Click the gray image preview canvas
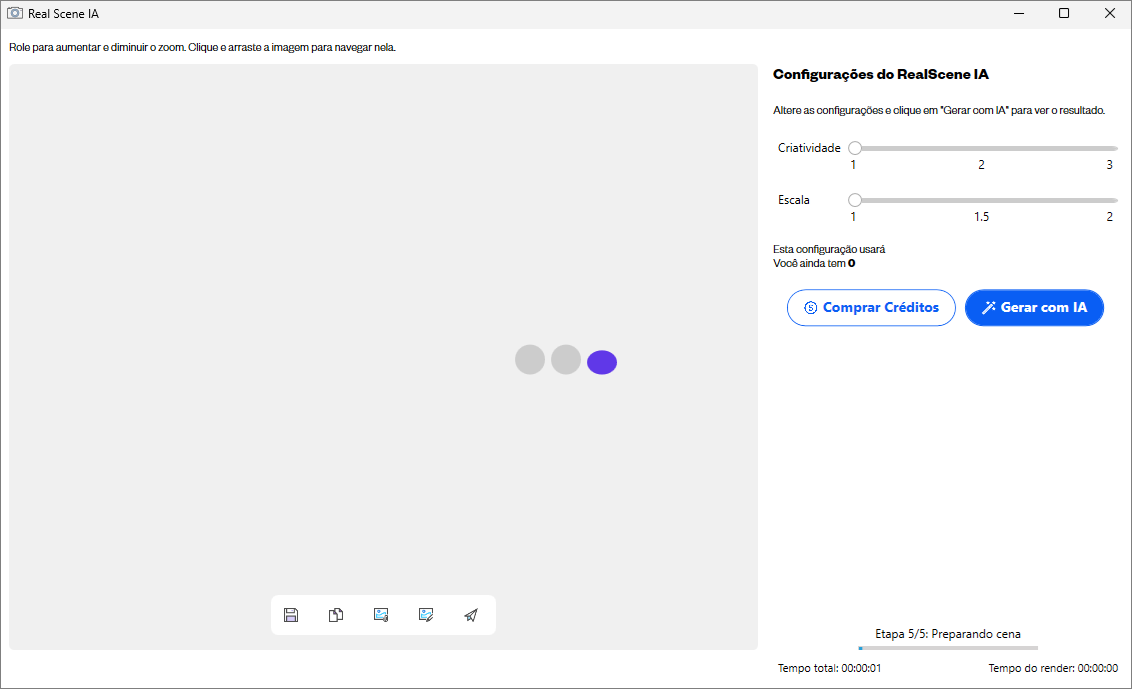This screenshot has width=1132, height=689. coord(383,357)
